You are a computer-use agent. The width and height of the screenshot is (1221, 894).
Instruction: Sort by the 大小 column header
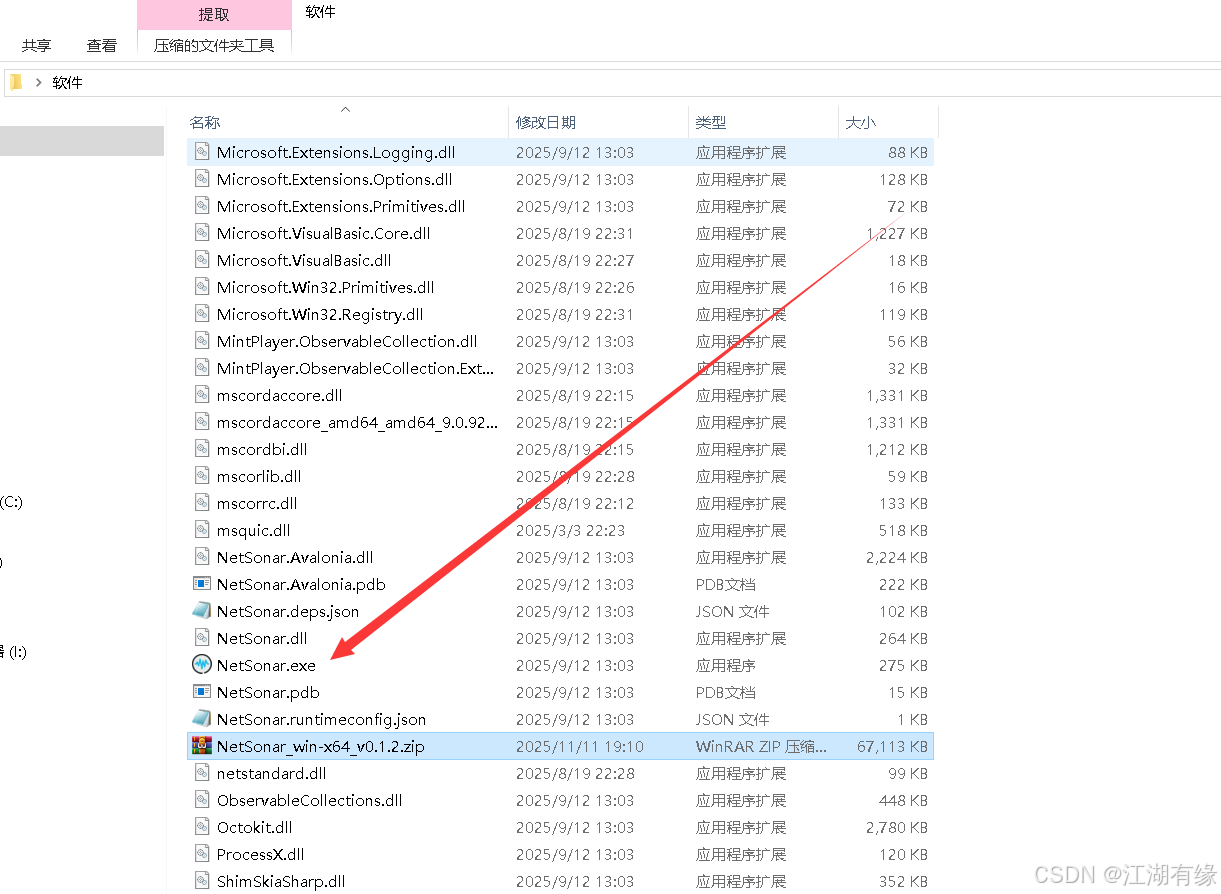(861, 122)
